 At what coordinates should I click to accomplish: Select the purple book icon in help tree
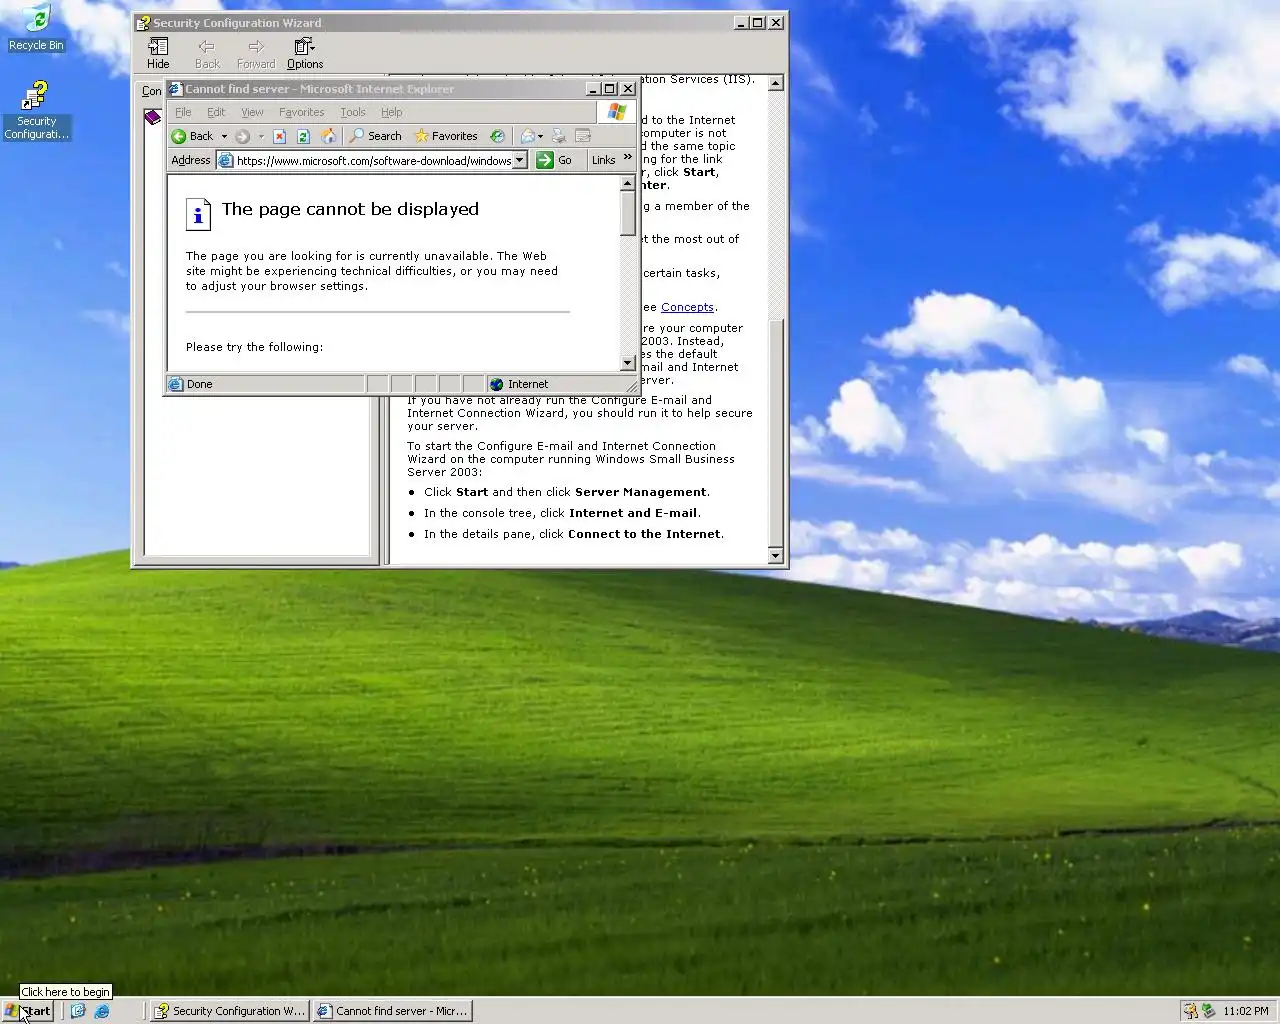pyautogui.click(x=152, y=117)
